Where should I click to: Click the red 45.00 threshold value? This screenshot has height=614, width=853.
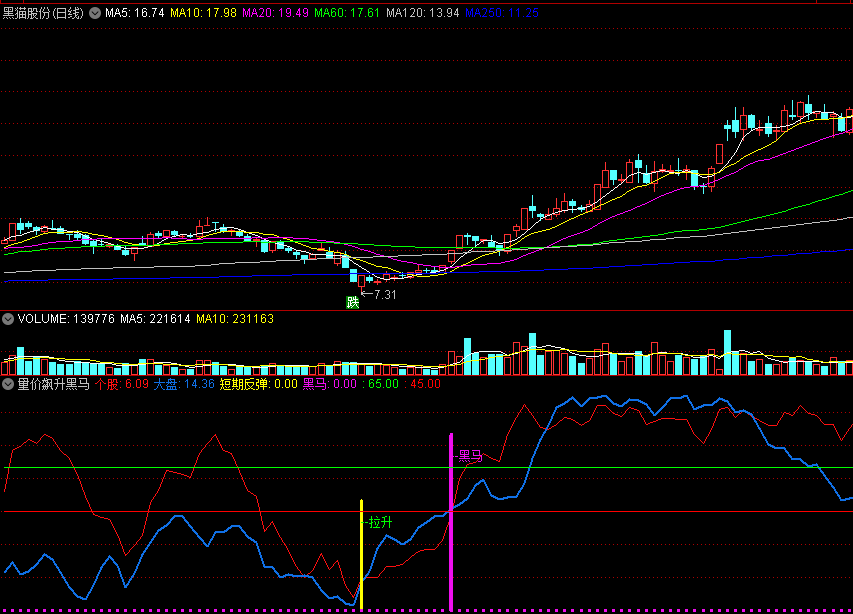coord(425,384)
